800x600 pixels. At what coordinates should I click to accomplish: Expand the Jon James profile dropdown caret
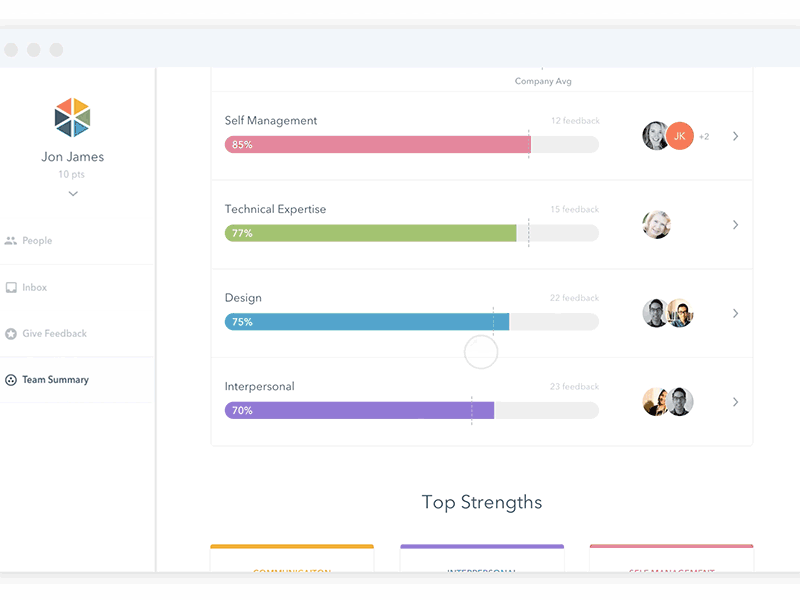coord(72,192)
